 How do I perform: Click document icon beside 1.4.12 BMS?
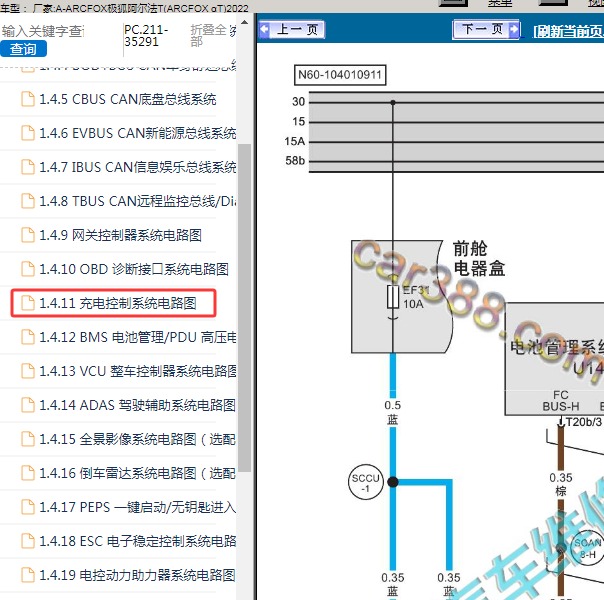tap(28, 337)
